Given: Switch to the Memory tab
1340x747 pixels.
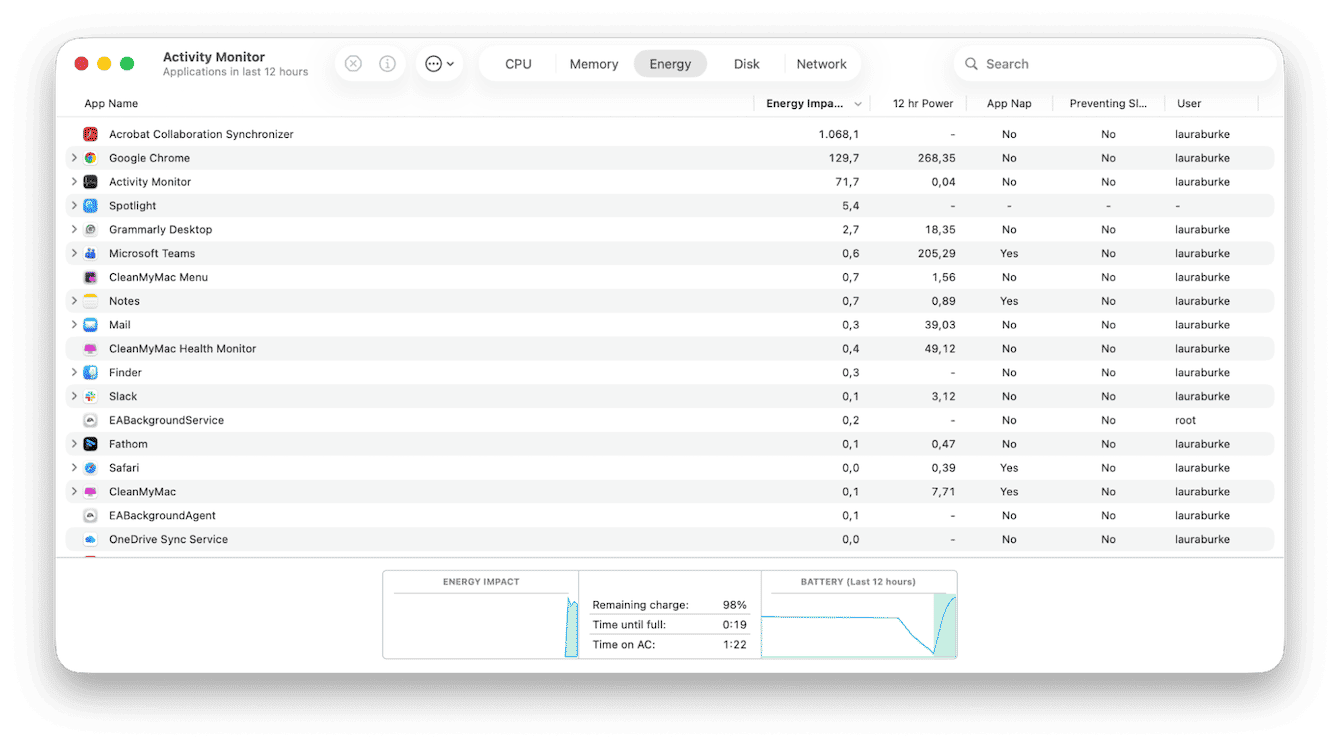Looking at the screenshot, I should pyautogui.click(x=593, y=63).
